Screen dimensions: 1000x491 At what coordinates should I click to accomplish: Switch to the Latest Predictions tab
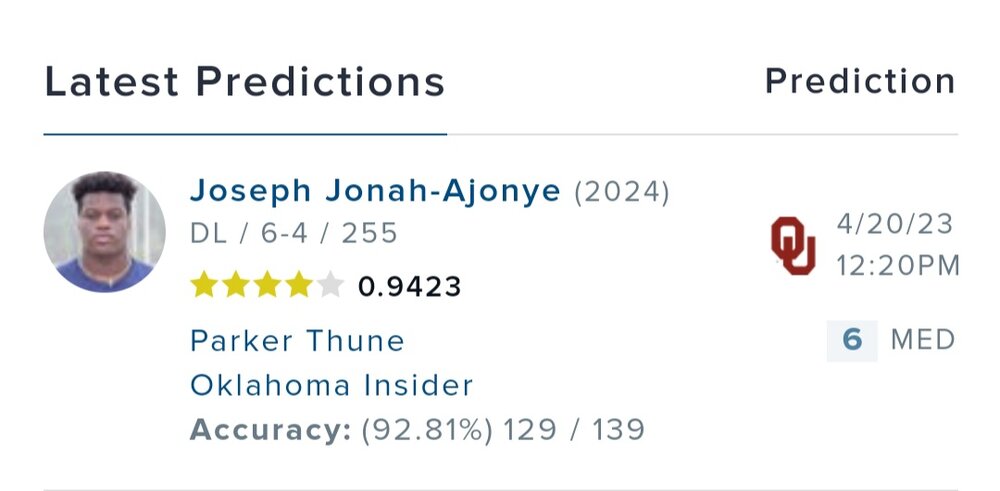click(245, 82)
